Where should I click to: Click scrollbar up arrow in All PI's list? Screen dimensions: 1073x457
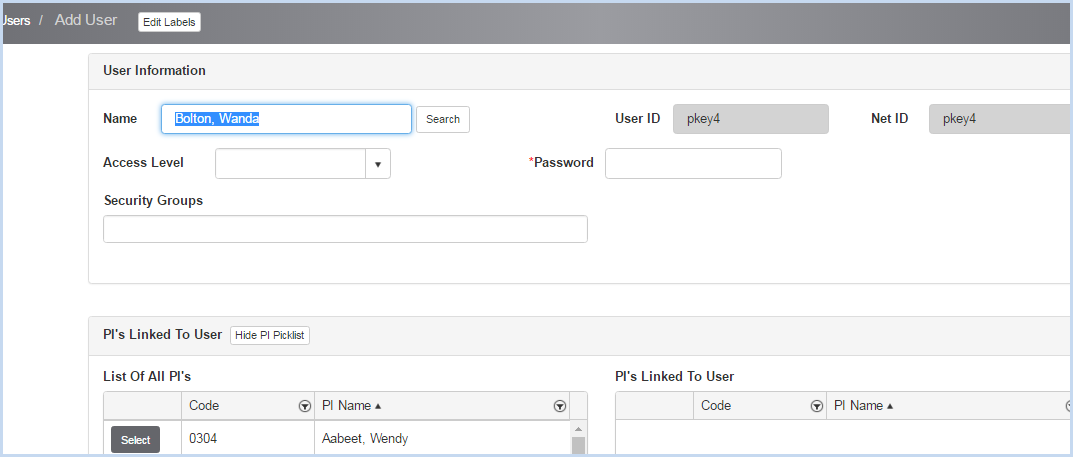pyautogui.click(x=578, y=429)
